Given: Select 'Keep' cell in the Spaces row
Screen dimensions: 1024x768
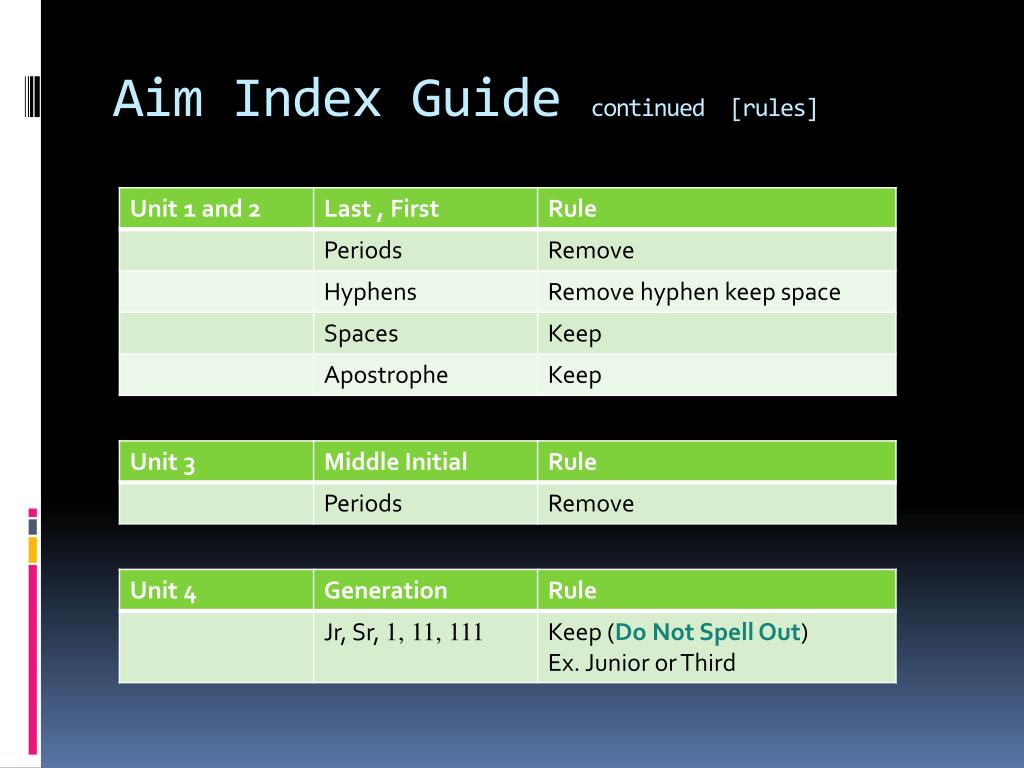Looking at the screenshot, I should (x=717, y=333).
